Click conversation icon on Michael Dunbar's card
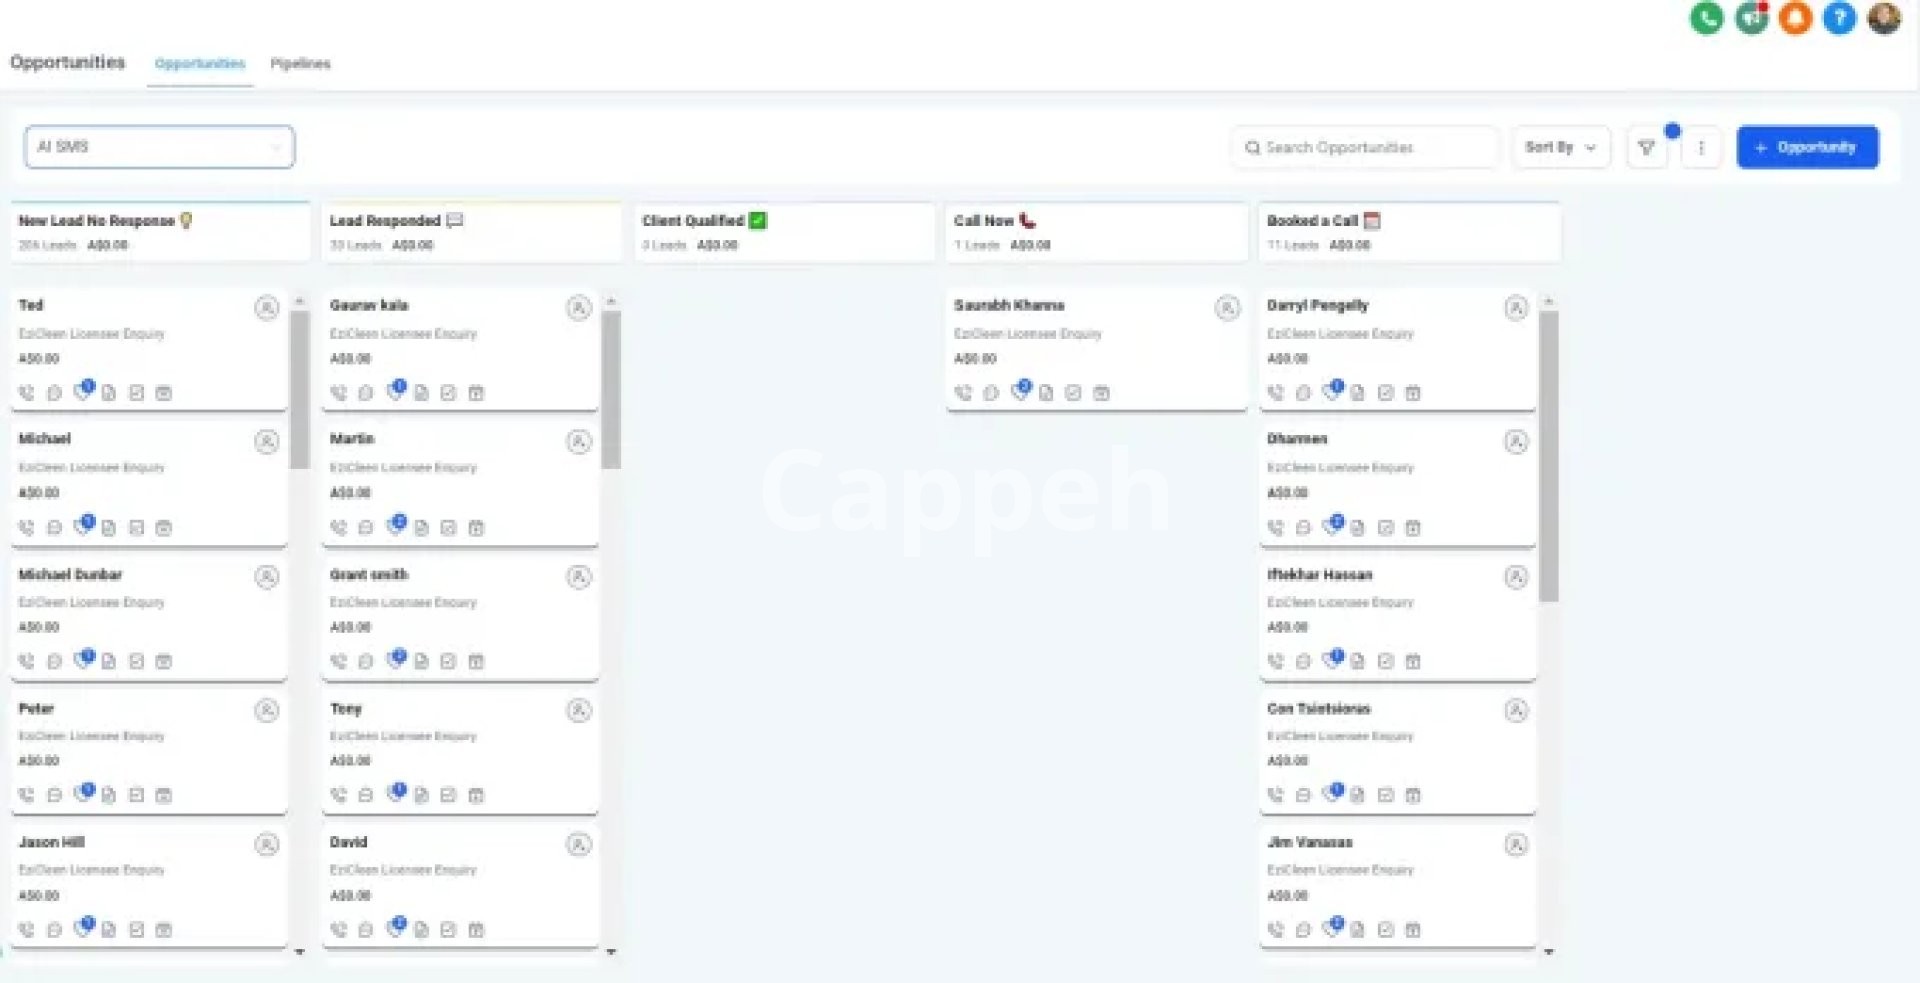Viewport: 1920px width, 983px height. coord(55,661)
